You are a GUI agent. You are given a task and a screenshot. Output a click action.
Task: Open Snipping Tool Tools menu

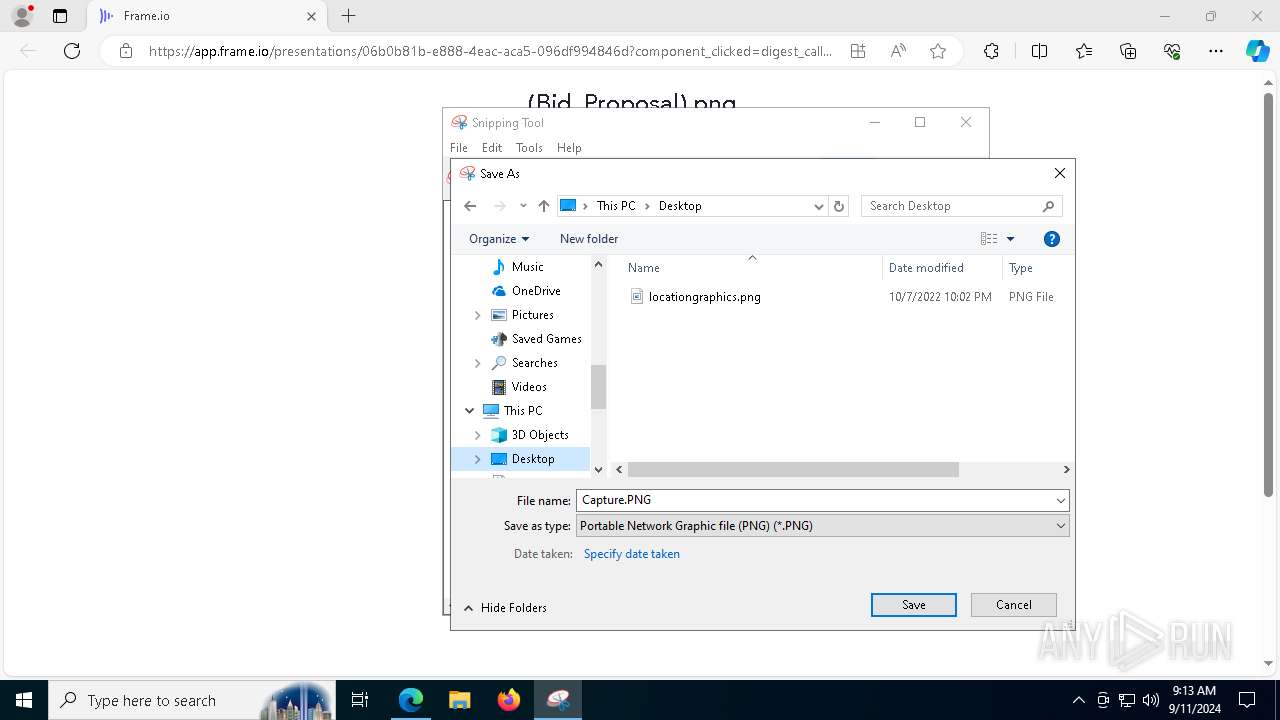pyautogui.click(x=529, y=148)
